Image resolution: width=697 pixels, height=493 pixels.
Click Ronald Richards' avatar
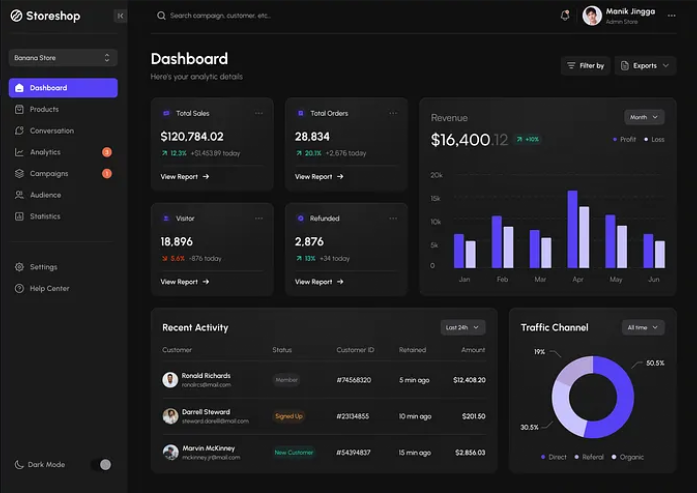tap(170, 380)
